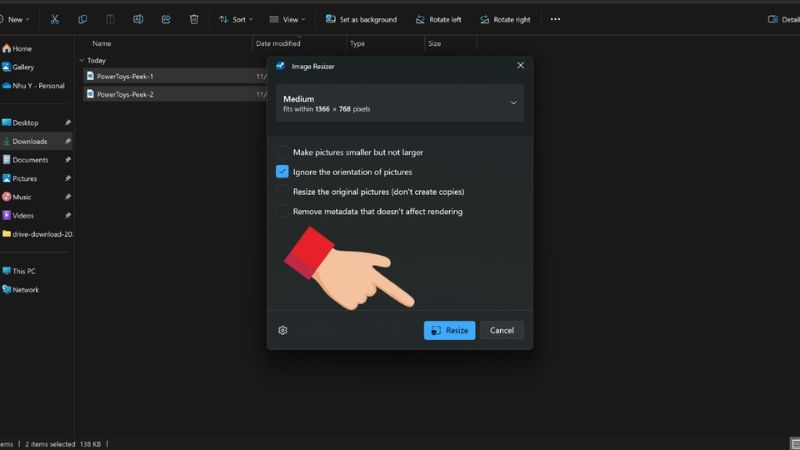Open the View dropdown menu
800x450 pixels.
tap(289, 19)
